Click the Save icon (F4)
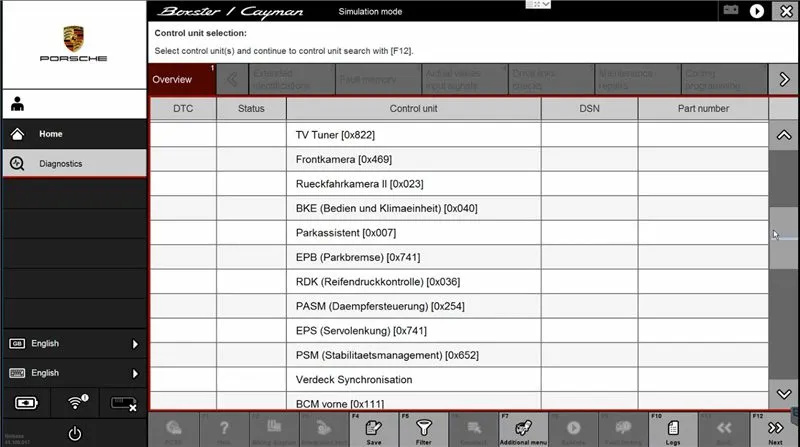800x447 pixels. 373,428
